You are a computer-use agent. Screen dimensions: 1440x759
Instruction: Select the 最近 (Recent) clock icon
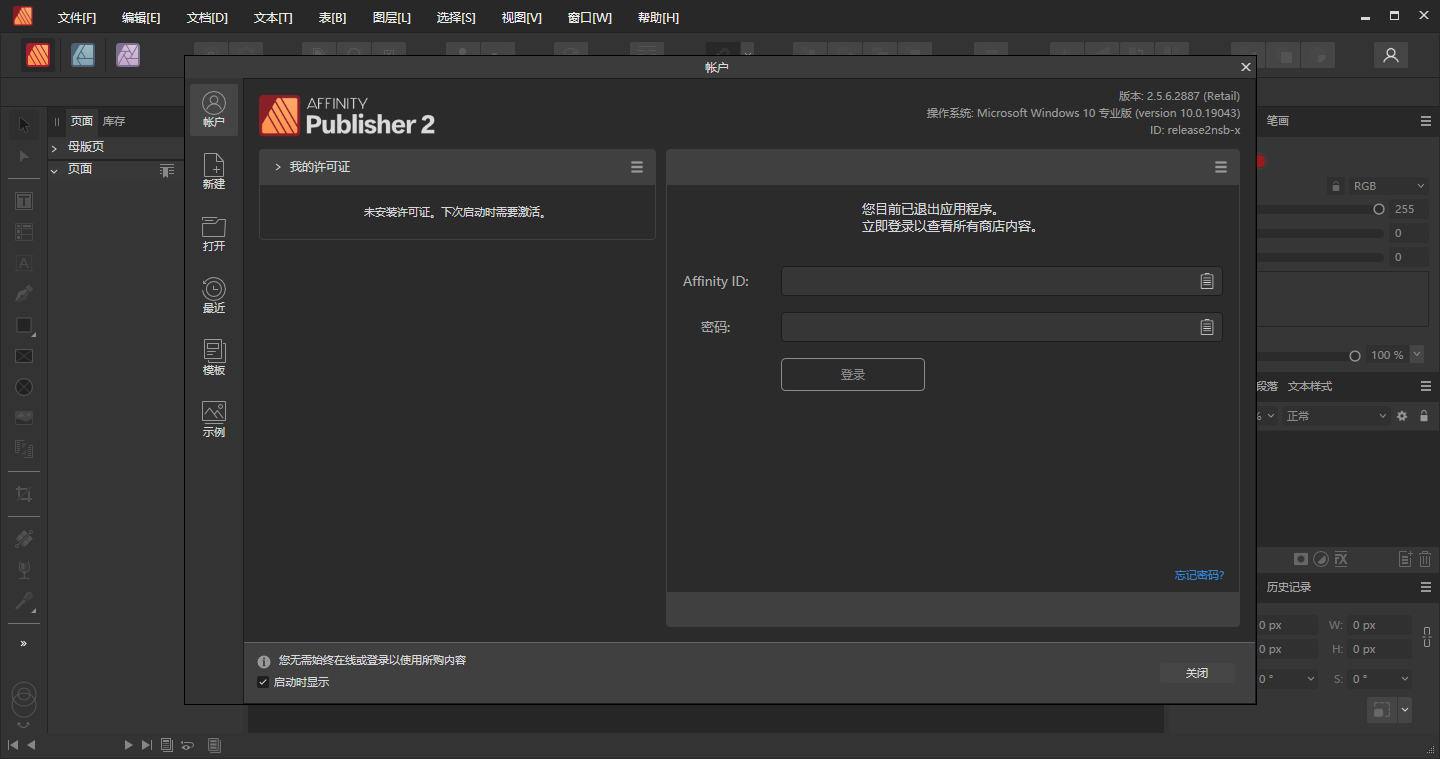click(x=214, y=295)
